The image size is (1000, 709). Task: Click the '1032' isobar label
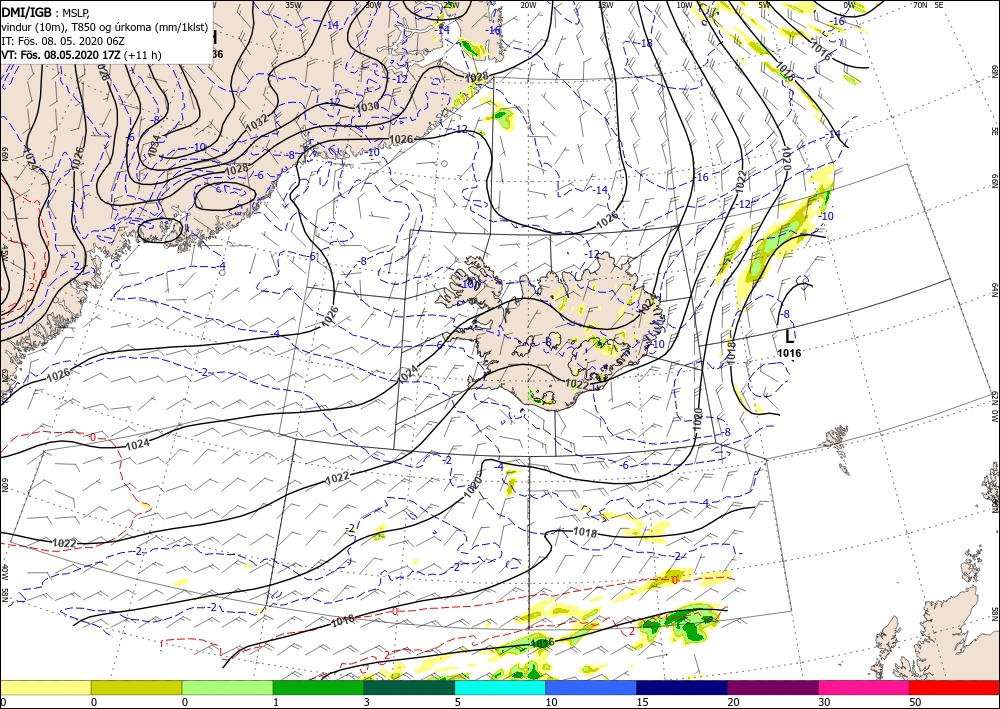[x=257, y=121]
